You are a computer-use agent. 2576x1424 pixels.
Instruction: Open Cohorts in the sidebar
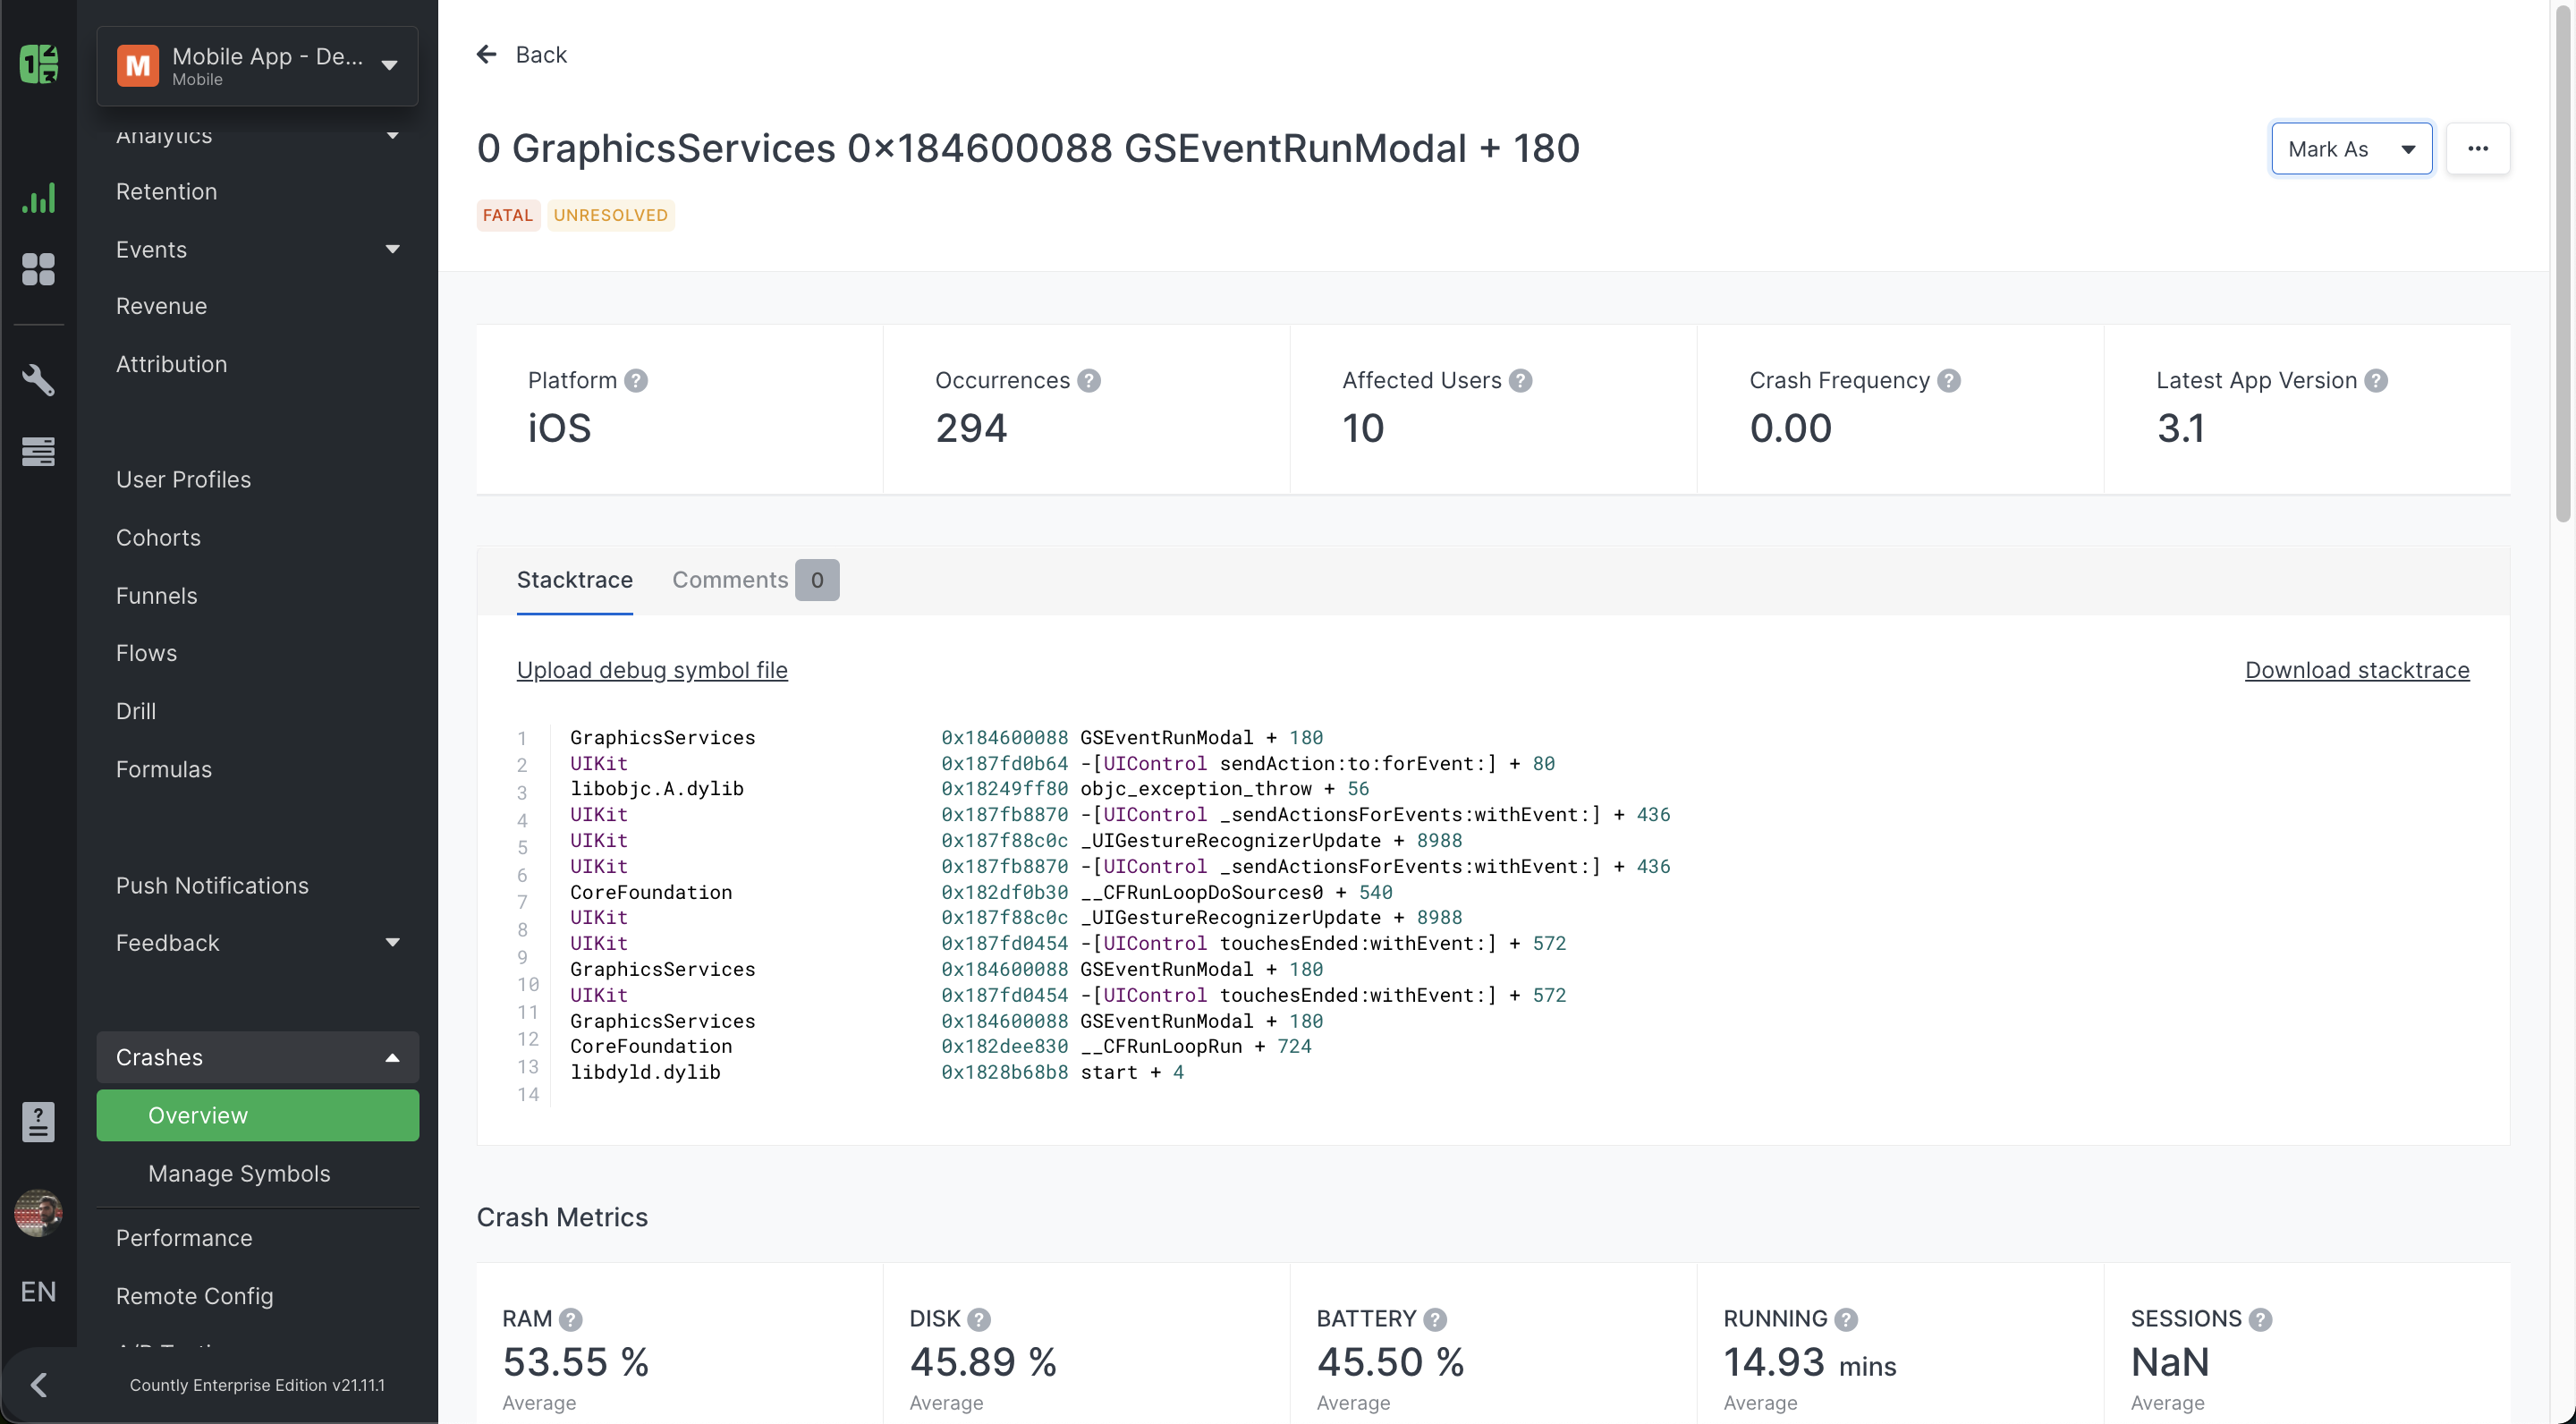[x=158, y=537]
